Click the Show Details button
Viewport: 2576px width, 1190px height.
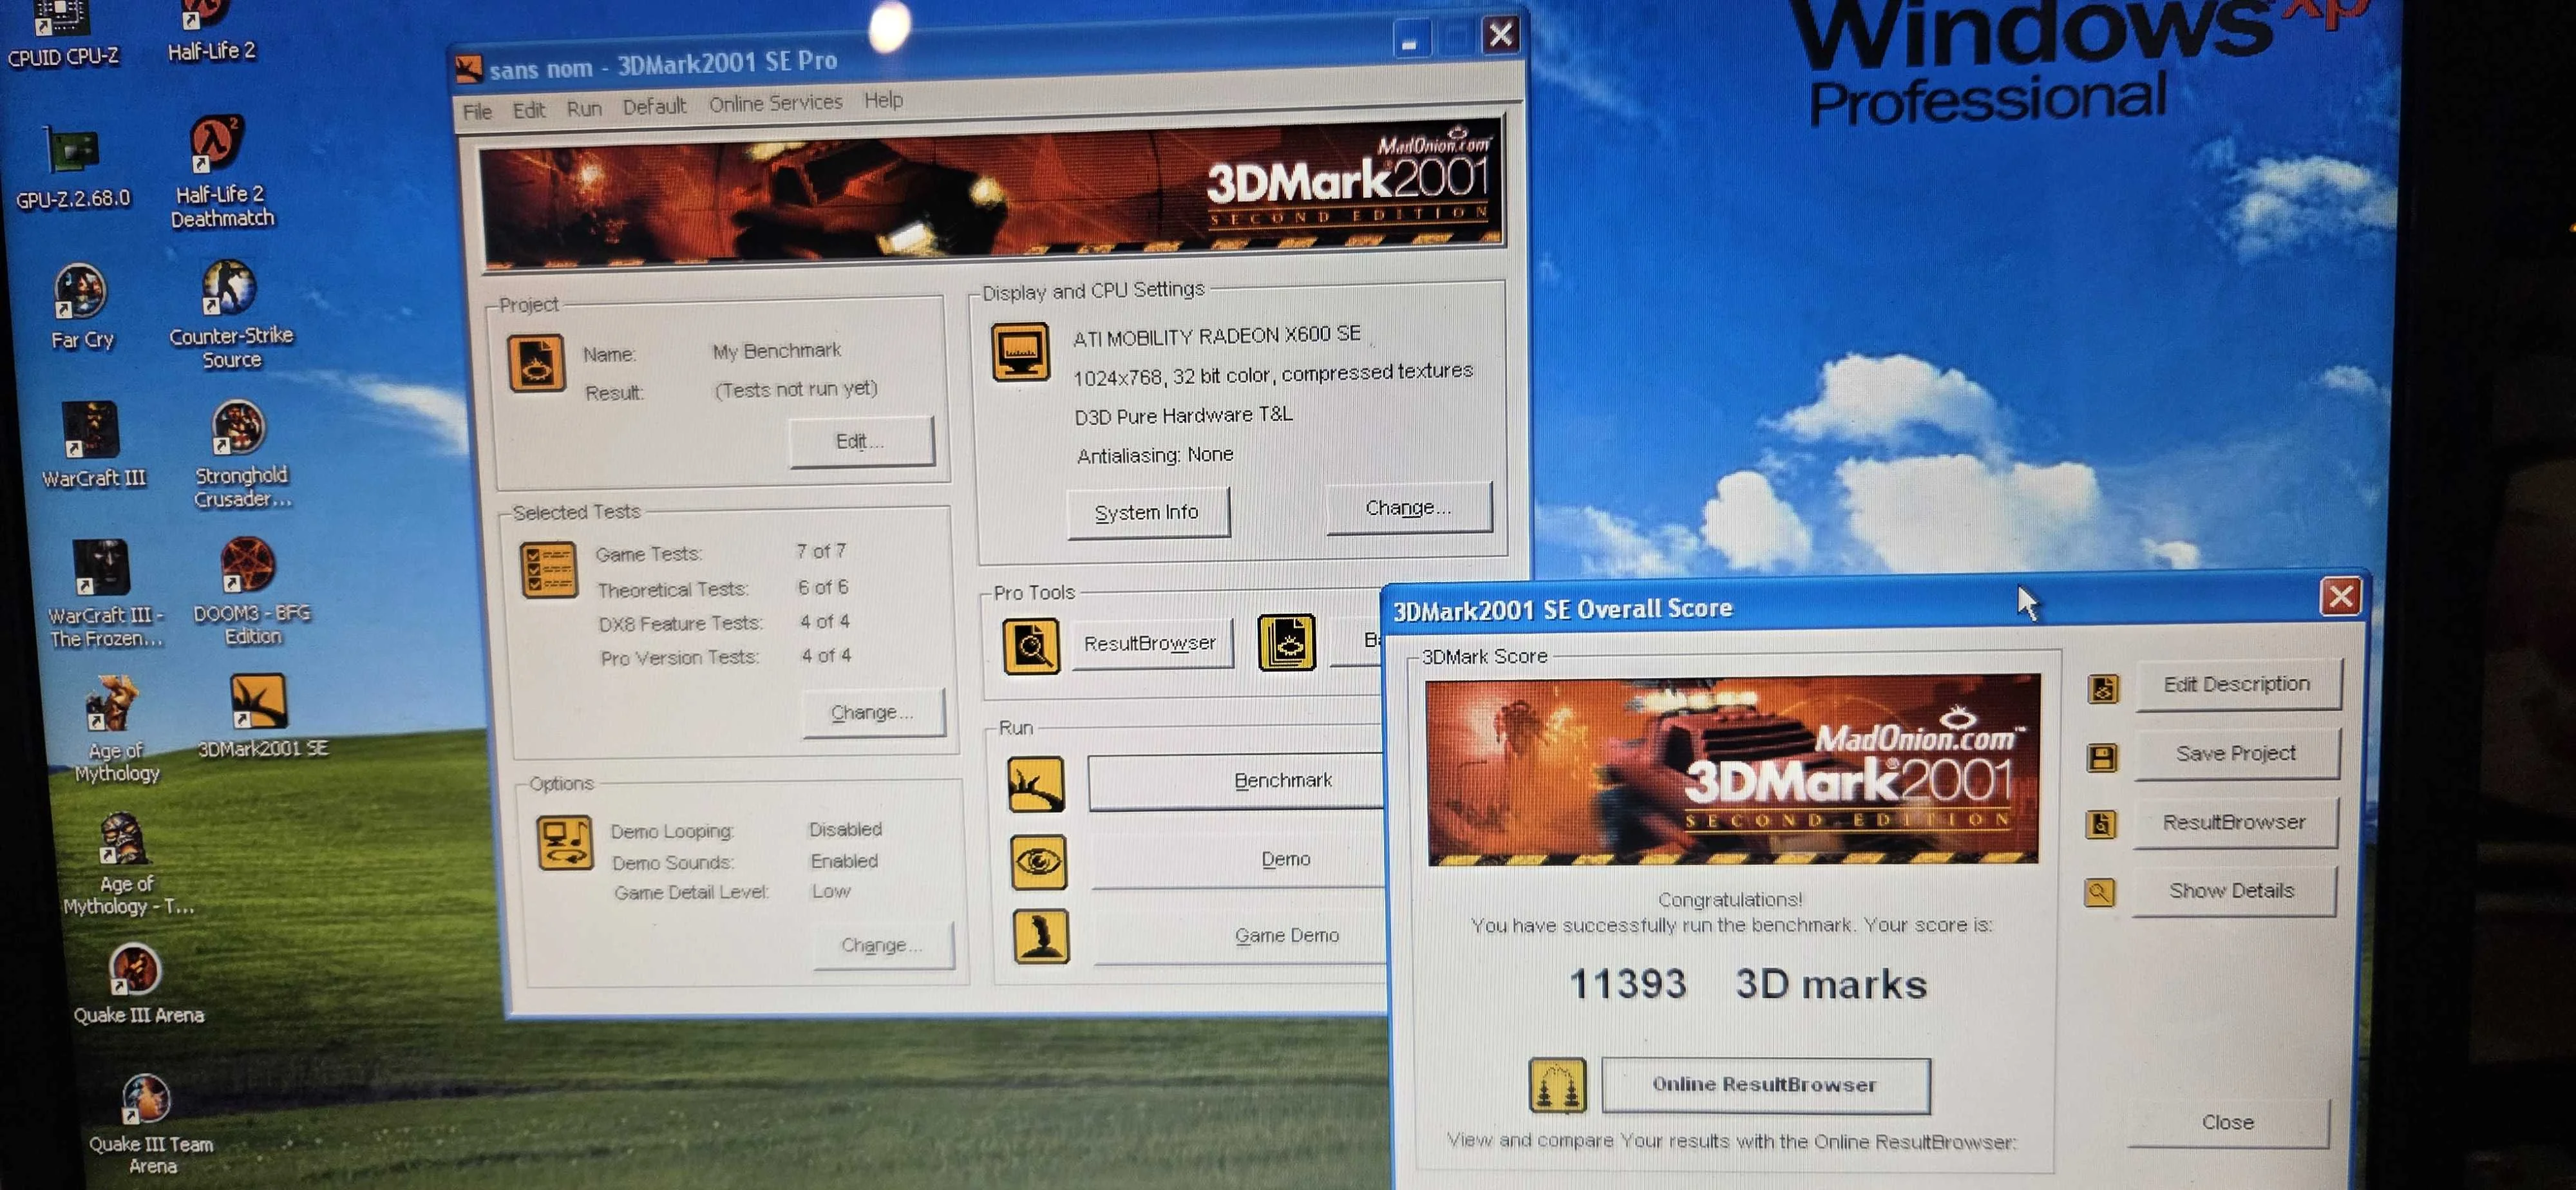[x=2233, y=891]
